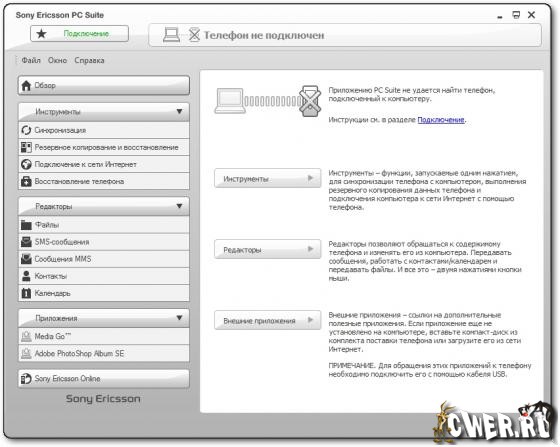560x447 pixels.
Task: Click the envelope icon for SMS-сообщения
Action: 26,242
